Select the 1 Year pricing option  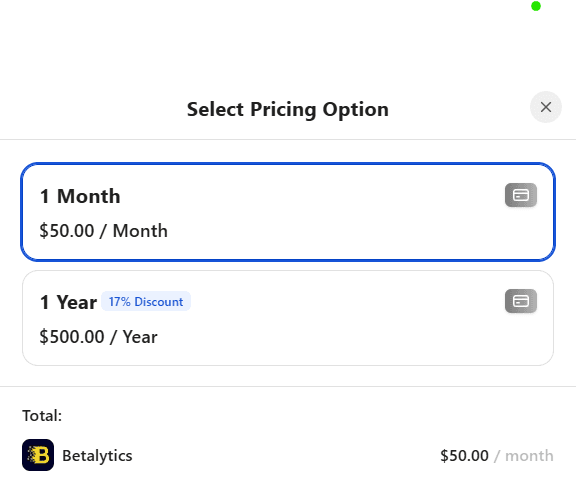click(288, 318)
